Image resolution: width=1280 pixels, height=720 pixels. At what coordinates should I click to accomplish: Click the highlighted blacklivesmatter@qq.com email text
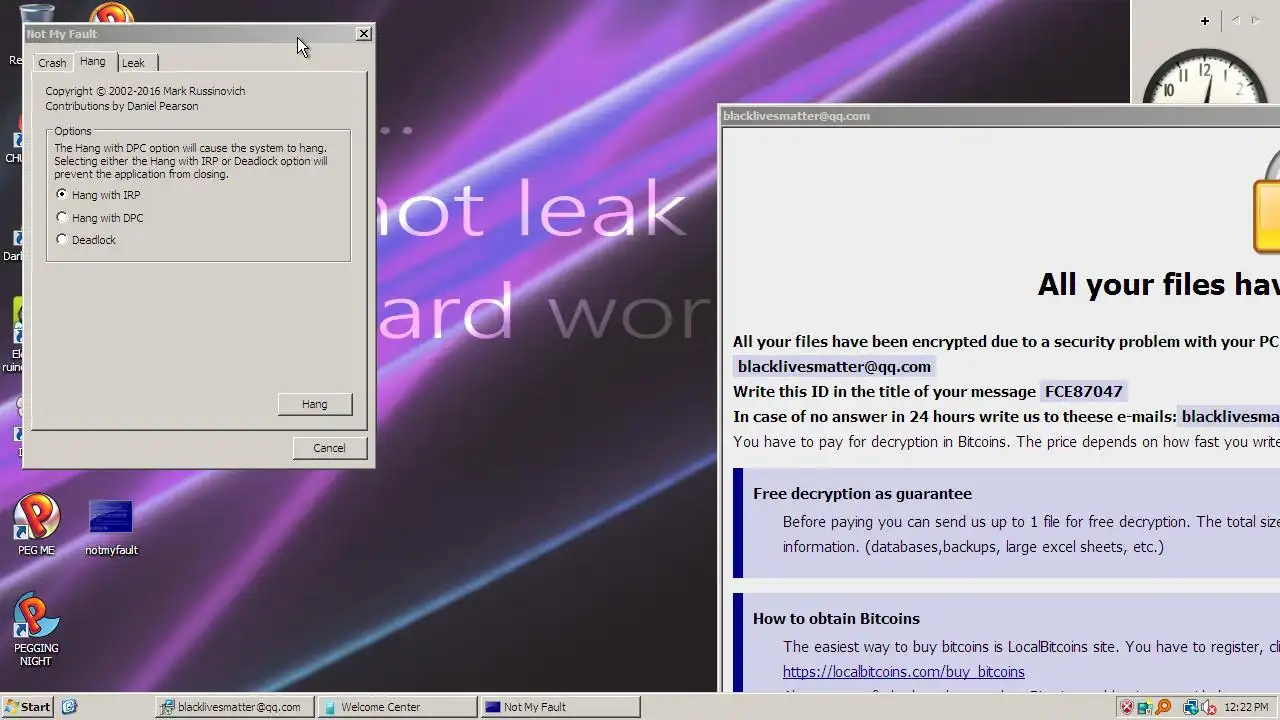834,366
